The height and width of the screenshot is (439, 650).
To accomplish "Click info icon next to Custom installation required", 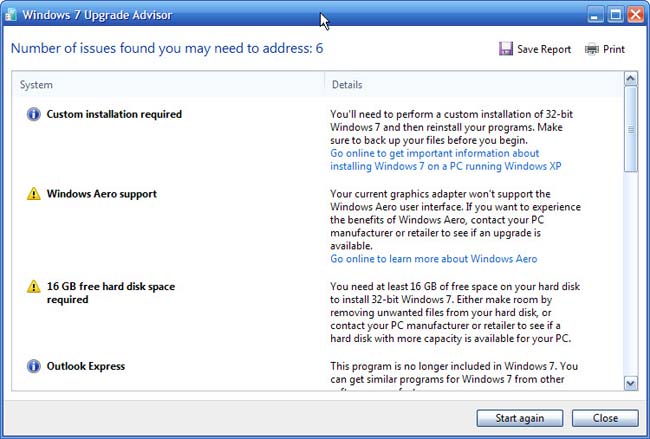I will click(x=34, y=114).
